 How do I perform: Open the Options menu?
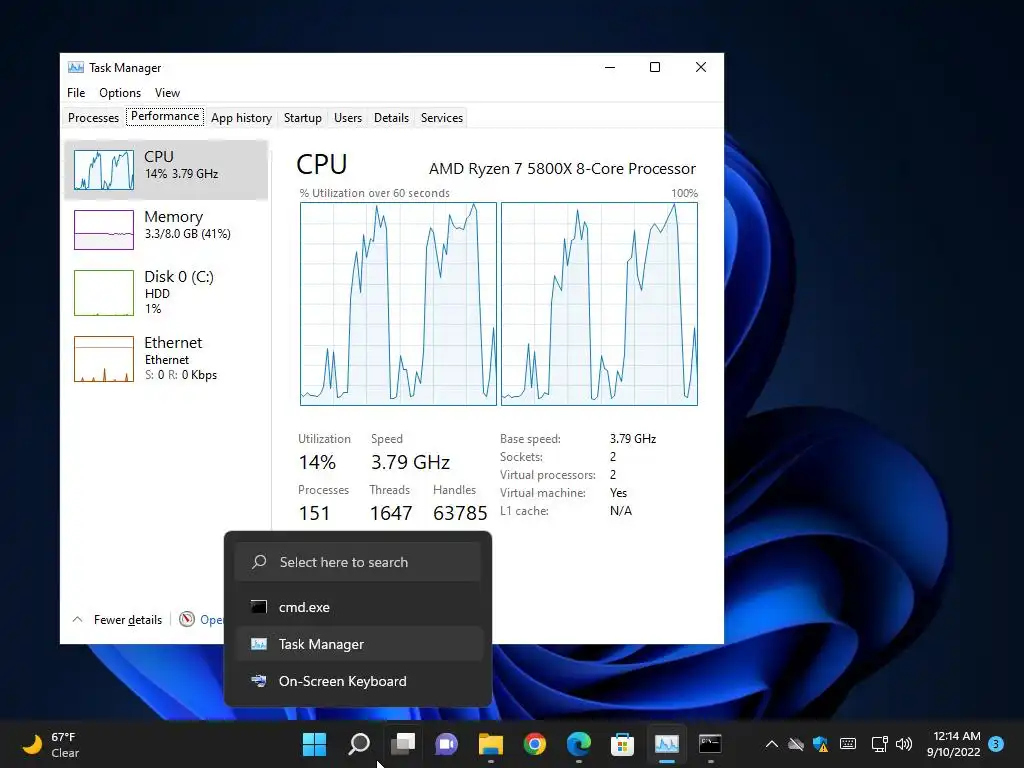pos(120,93)
